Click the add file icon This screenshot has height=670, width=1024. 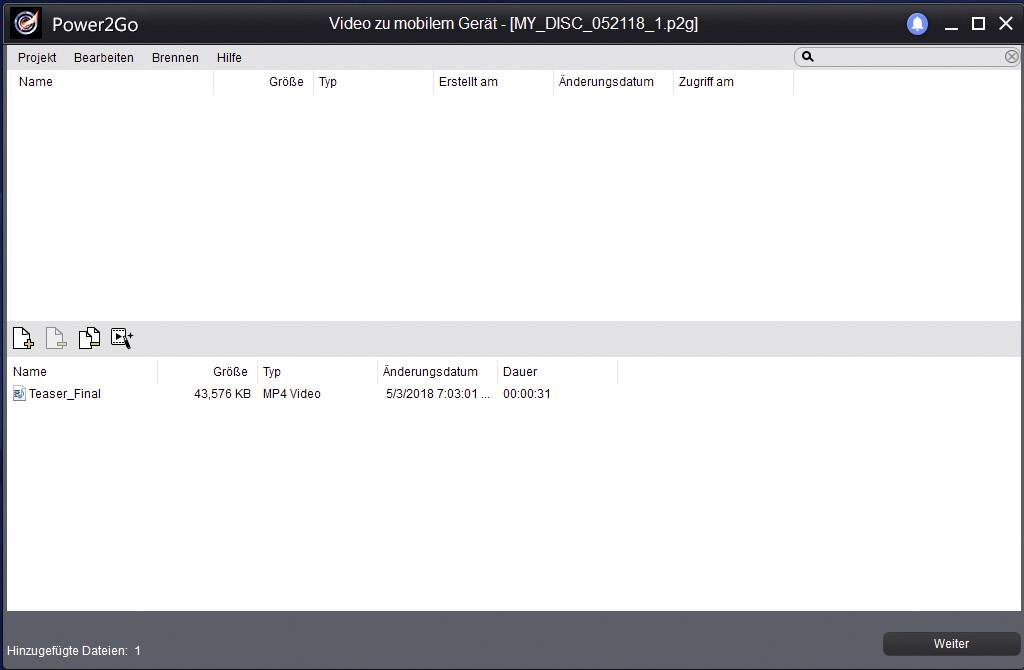click(23, 338)
